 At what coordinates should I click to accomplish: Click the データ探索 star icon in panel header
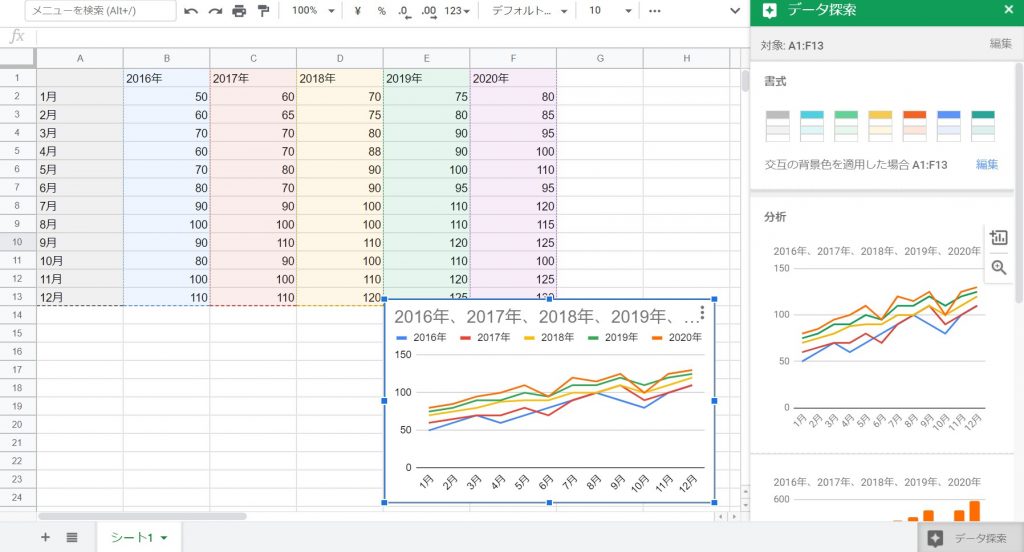(769, 10)
